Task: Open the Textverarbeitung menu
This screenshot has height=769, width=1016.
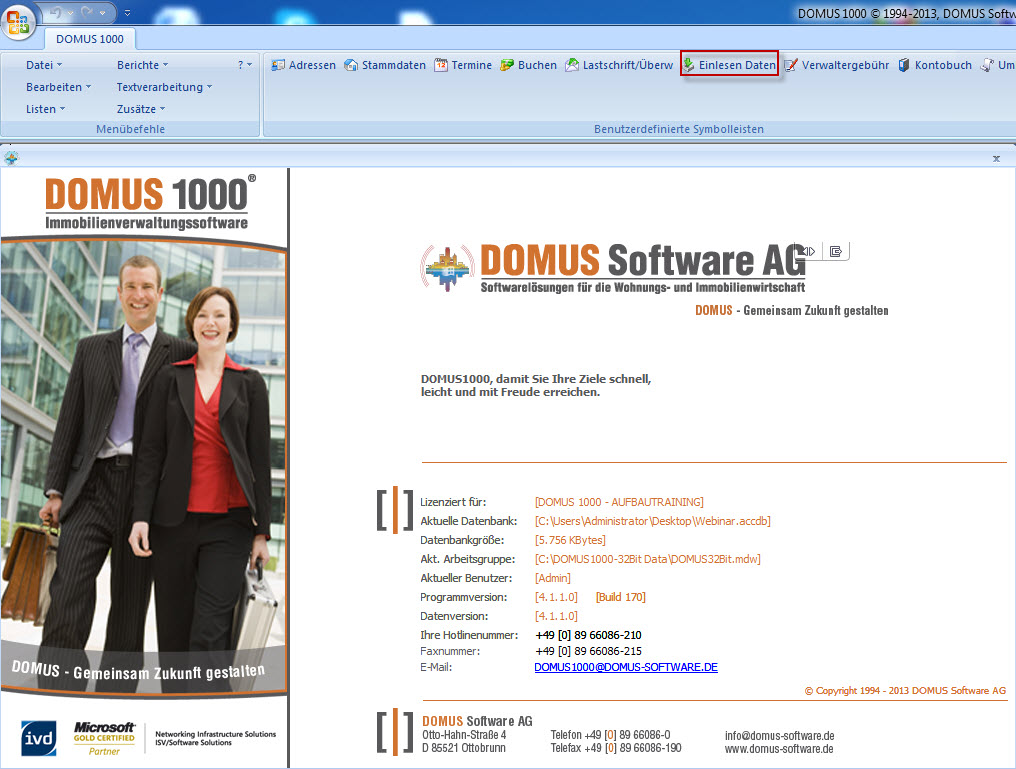Action: pos(164,87)
